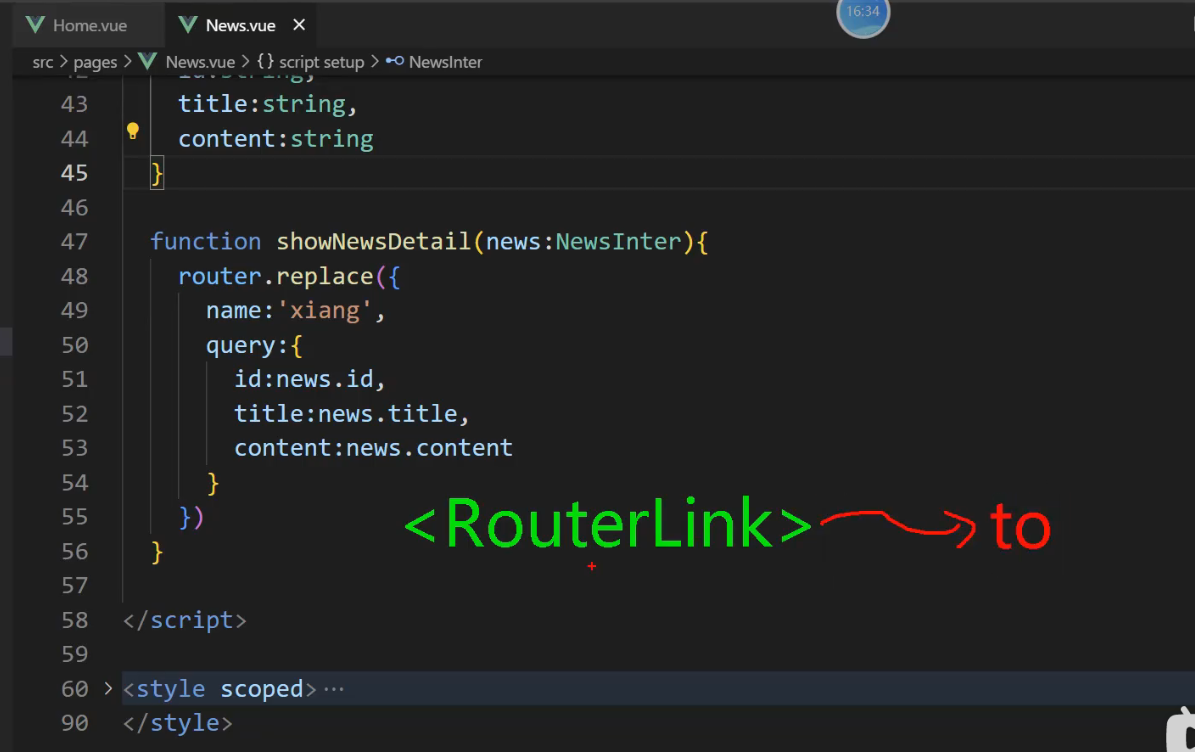Click 'content:news.content' on line 53
1195x754 pixels.
pos(373,448)
